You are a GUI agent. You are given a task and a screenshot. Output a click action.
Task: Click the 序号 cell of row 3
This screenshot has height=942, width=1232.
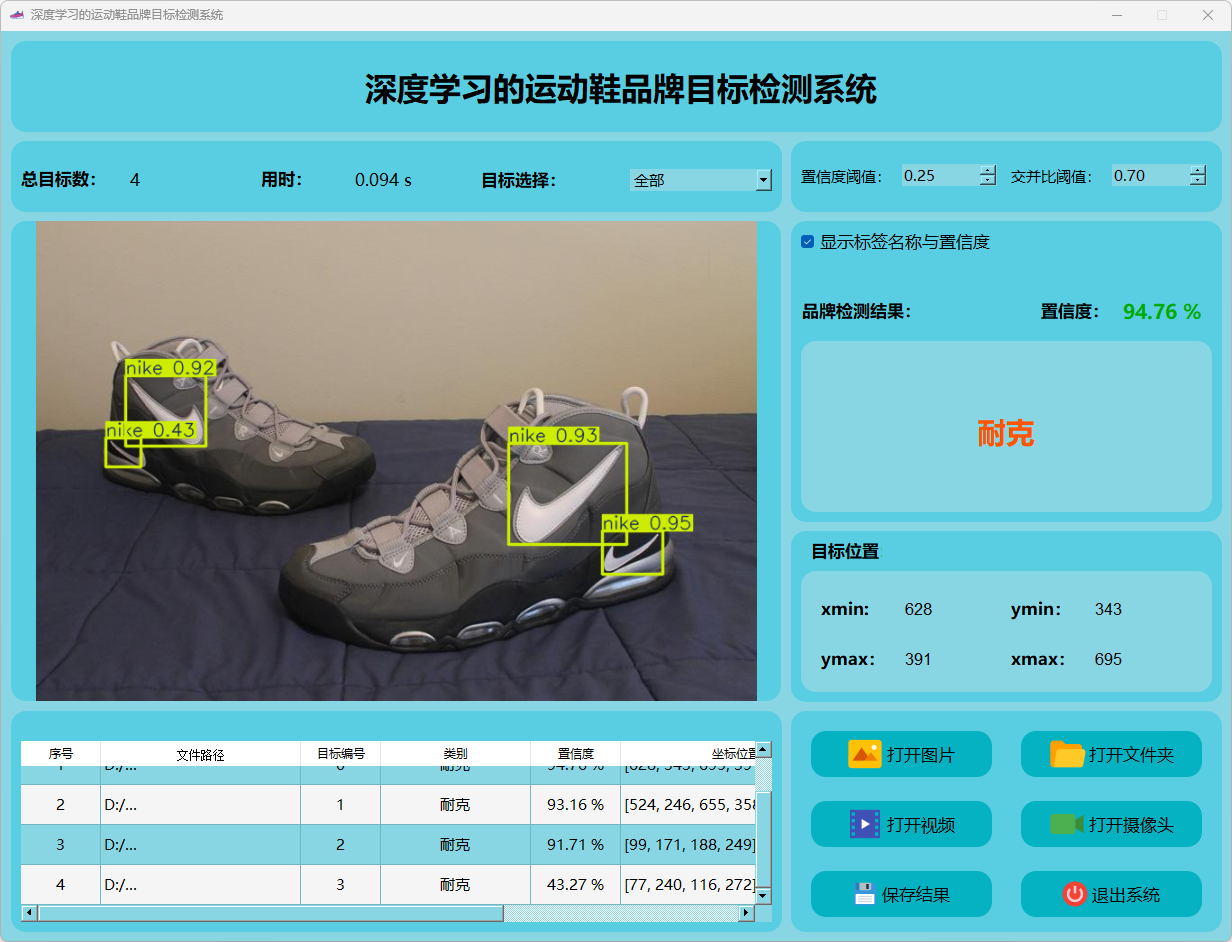pos(61,844)
